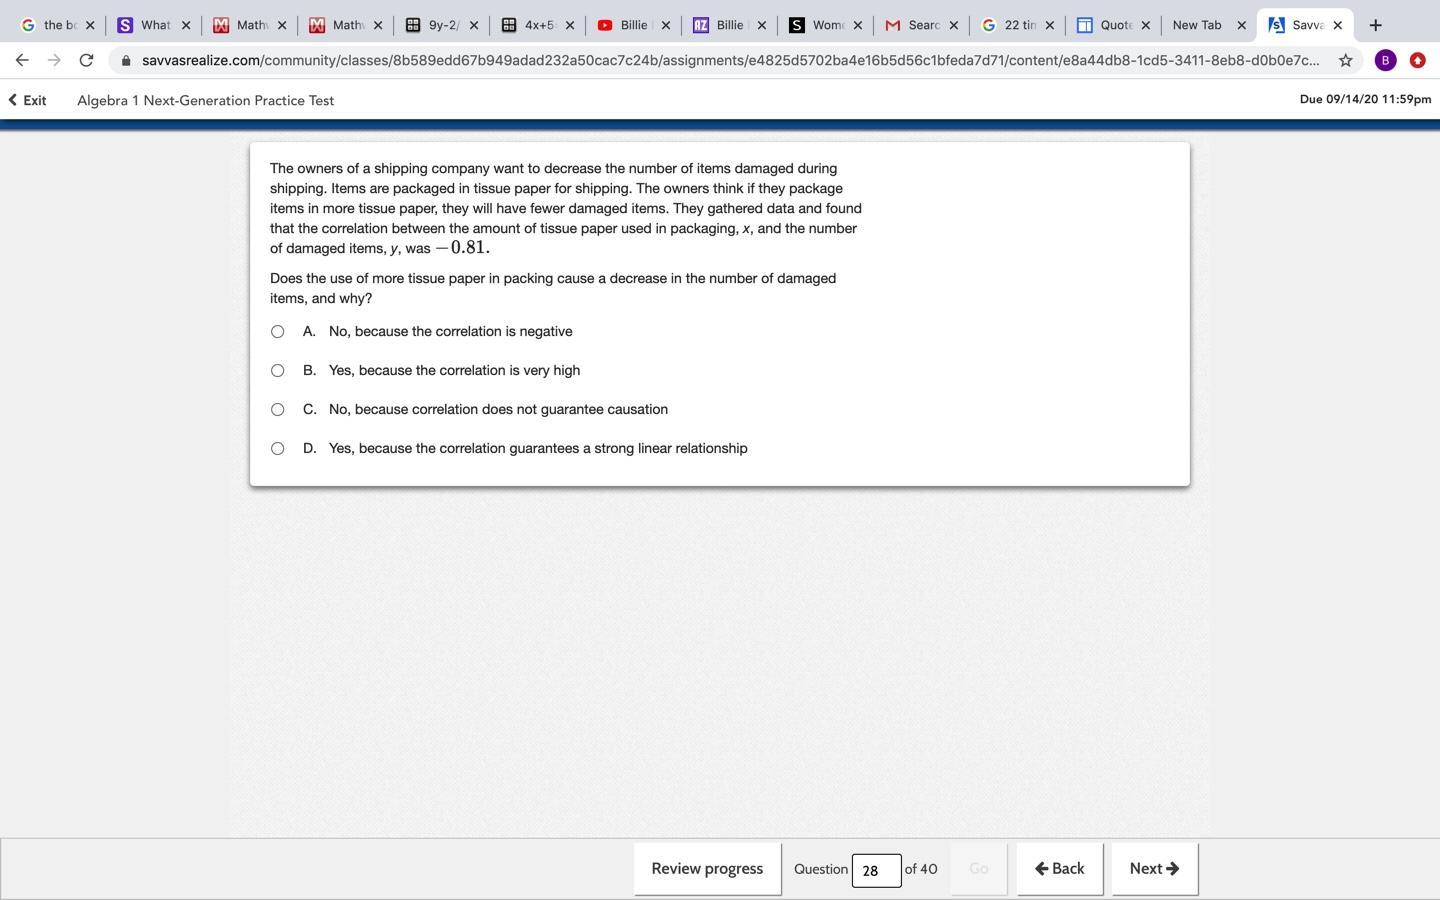Go back with the browser back arrow
1440x900 pixels.
pyautogui.click(x=22, y=60)
